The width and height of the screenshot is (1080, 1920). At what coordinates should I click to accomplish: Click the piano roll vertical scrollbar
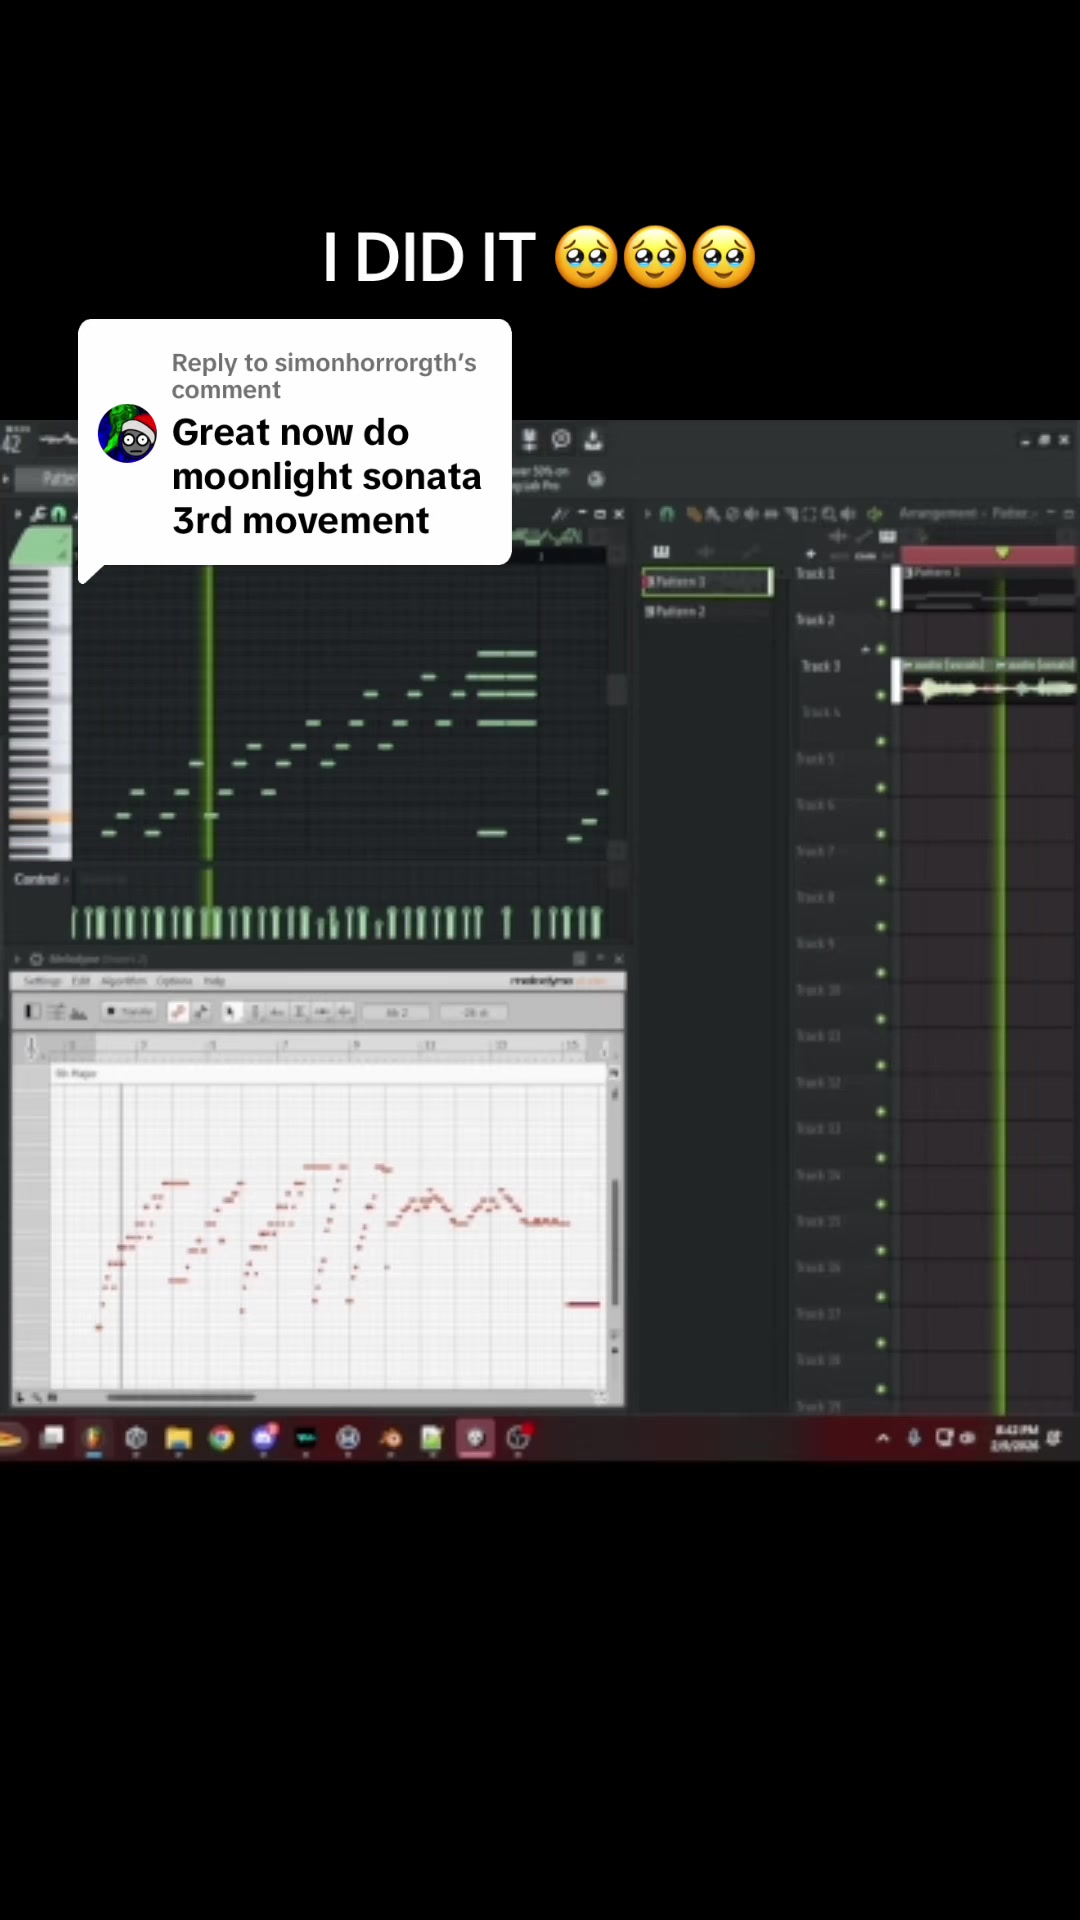617,690
